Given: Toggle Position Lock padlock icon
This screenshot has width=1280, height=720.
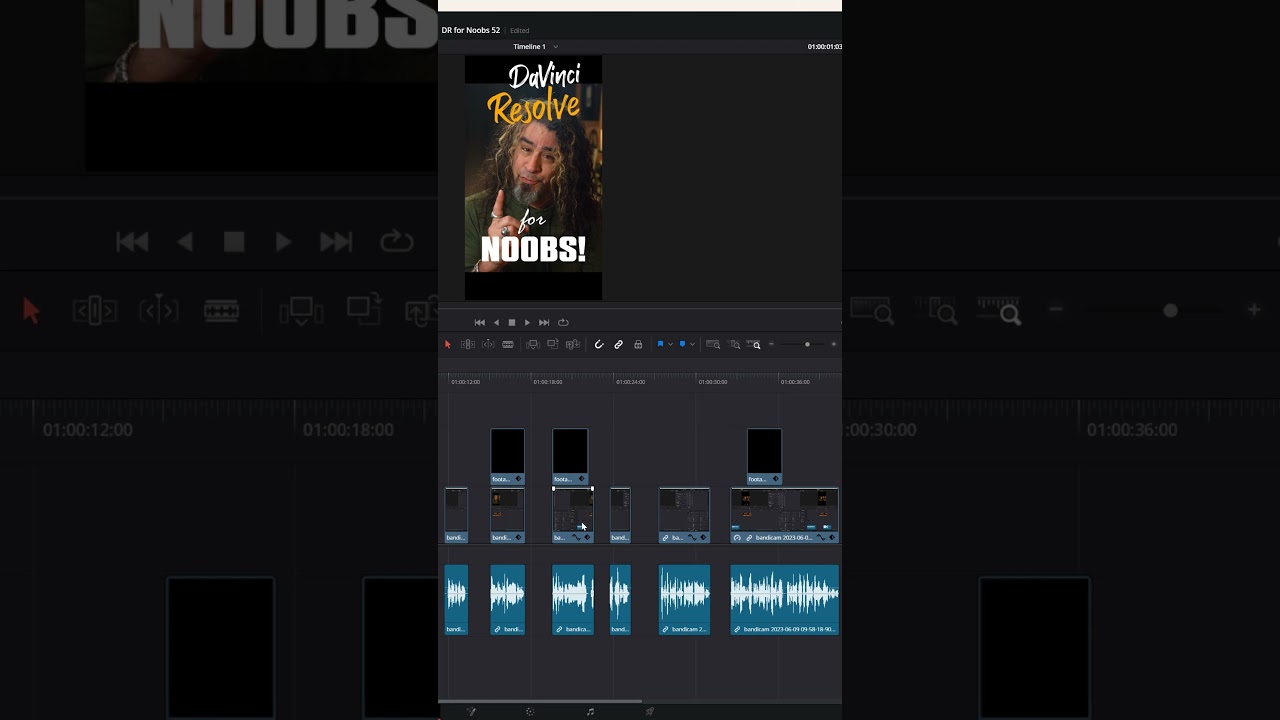Looking at the screenshot, I should [x=638, y=344].
